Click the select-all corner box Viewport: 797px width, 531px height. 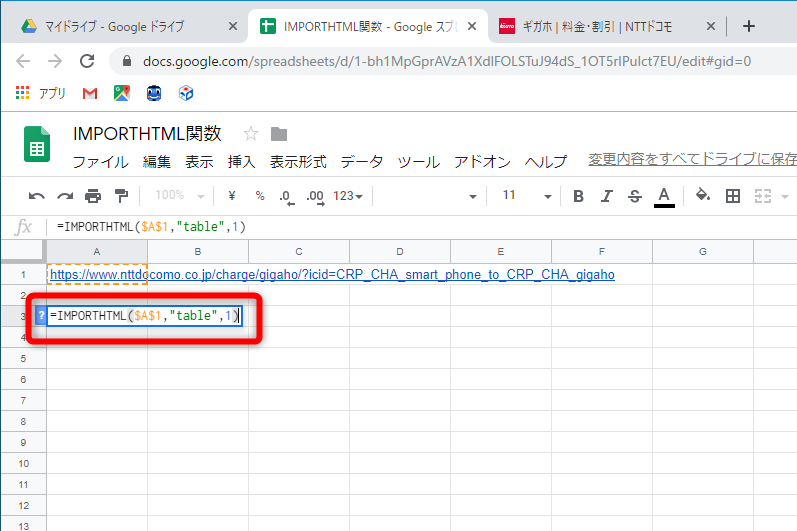(x=23, y=251)
